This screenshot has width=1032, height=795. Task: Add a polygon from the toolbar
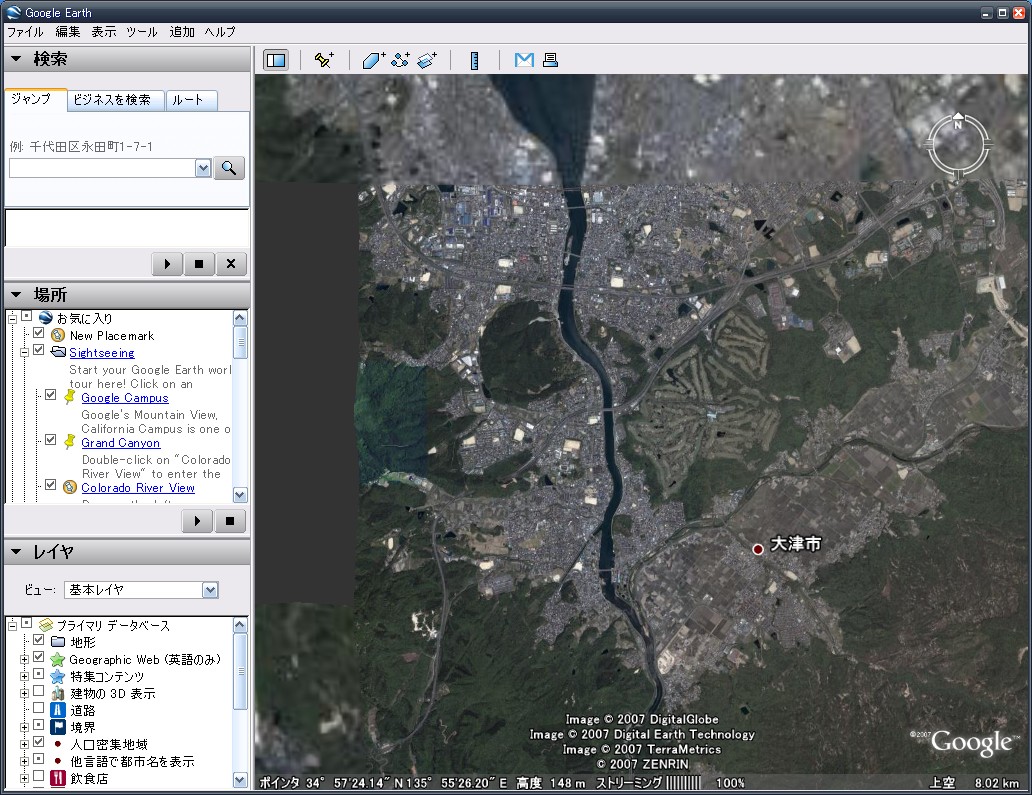(x=374, y=60)
